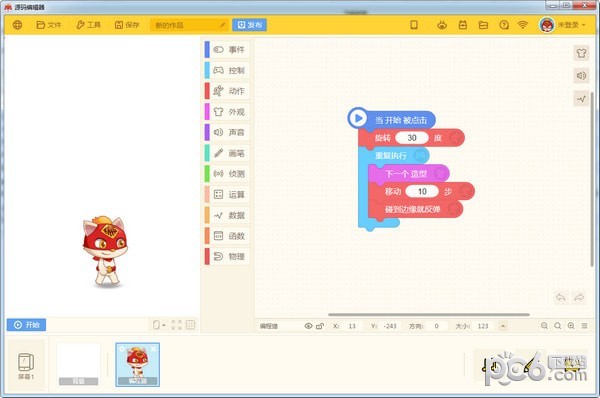Image resolution: width=600 pixels, height=398 pixels.
Task: Toggle the stage grid icon
Action: 190,325
